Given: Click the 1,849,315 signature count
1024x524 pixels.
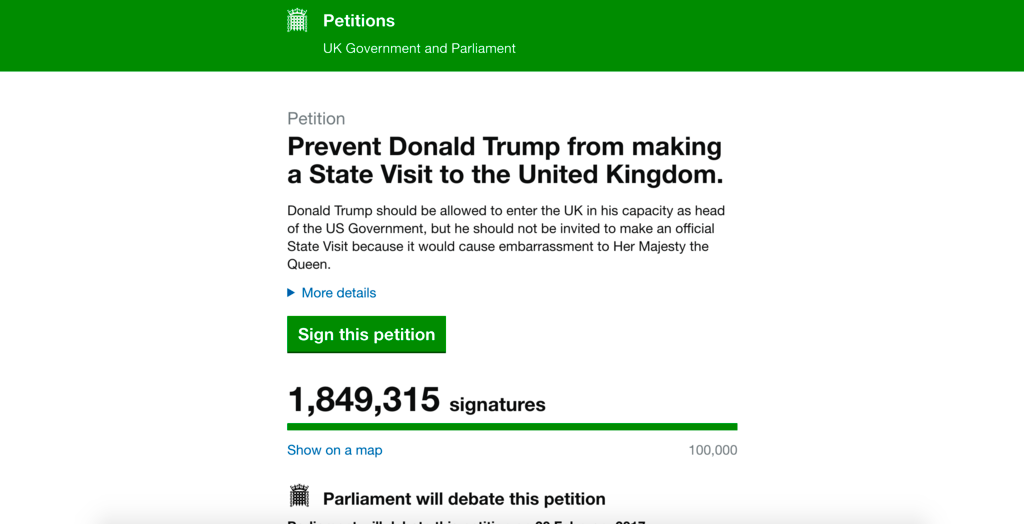Looking at the screenshot, I should tap(364, 399).
